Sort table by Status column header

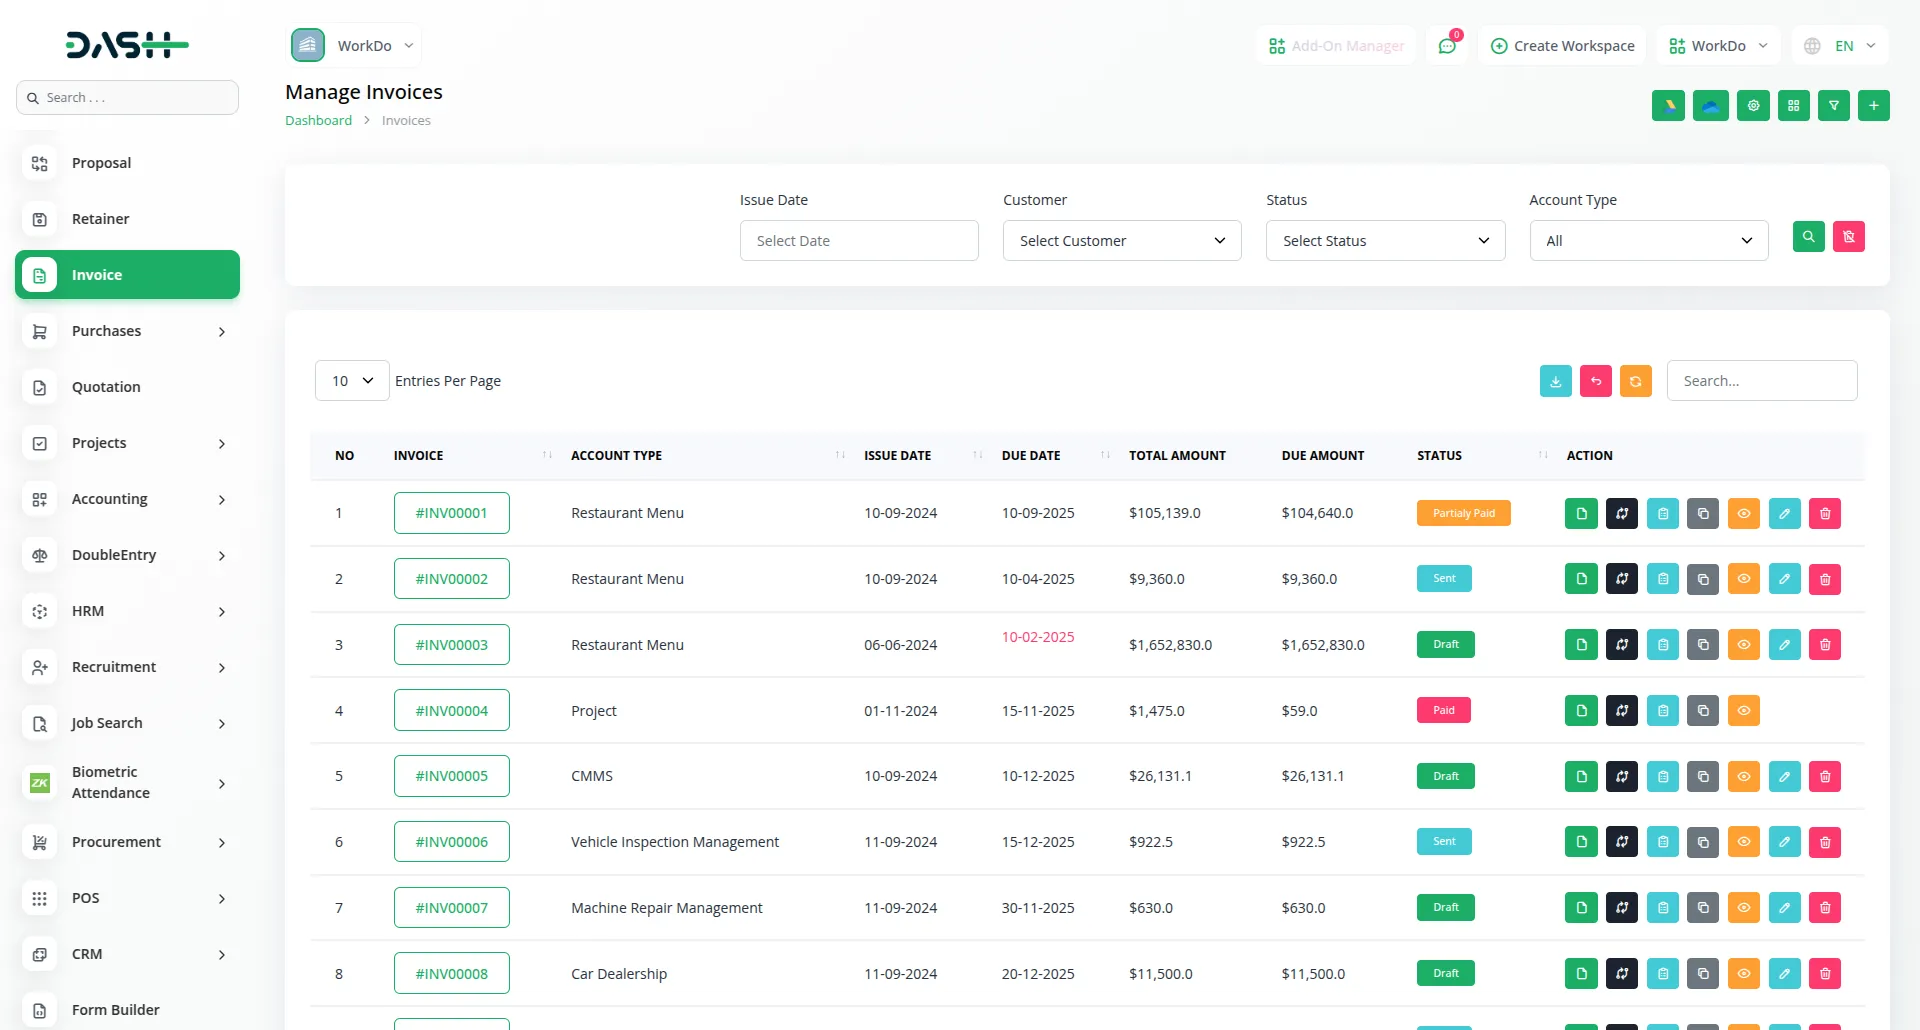1482,455
